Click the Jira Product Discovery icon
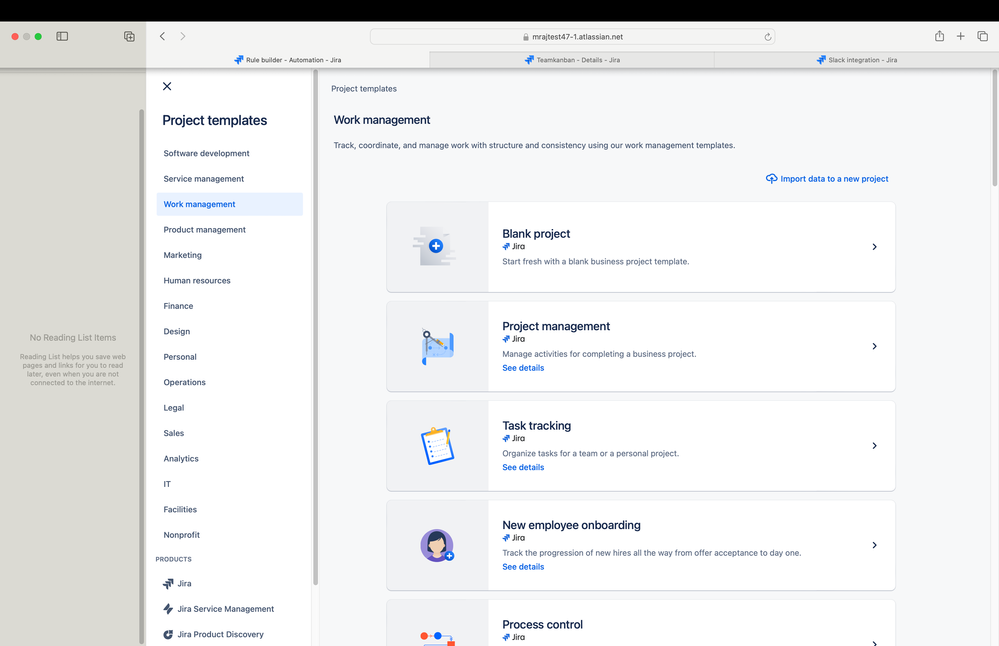 point(168,635)
